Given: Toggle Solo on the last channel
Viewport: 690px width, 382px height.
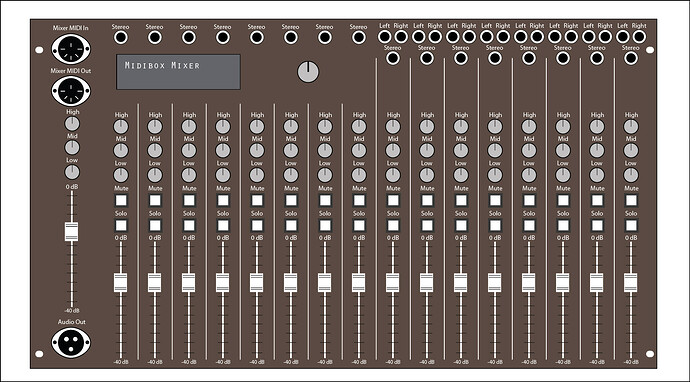Looking at the screenshot, I should coord(631,226).
